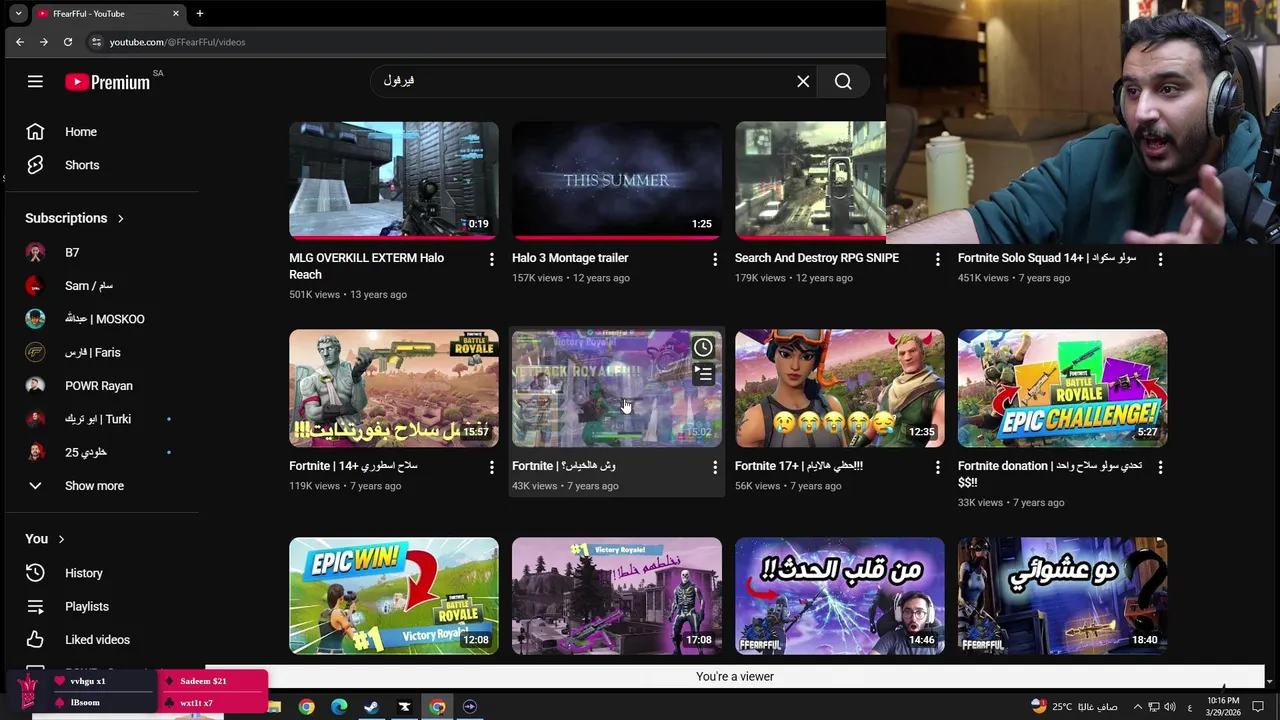
Task: Go back using the browser back arrow
Action: [19, 42]
